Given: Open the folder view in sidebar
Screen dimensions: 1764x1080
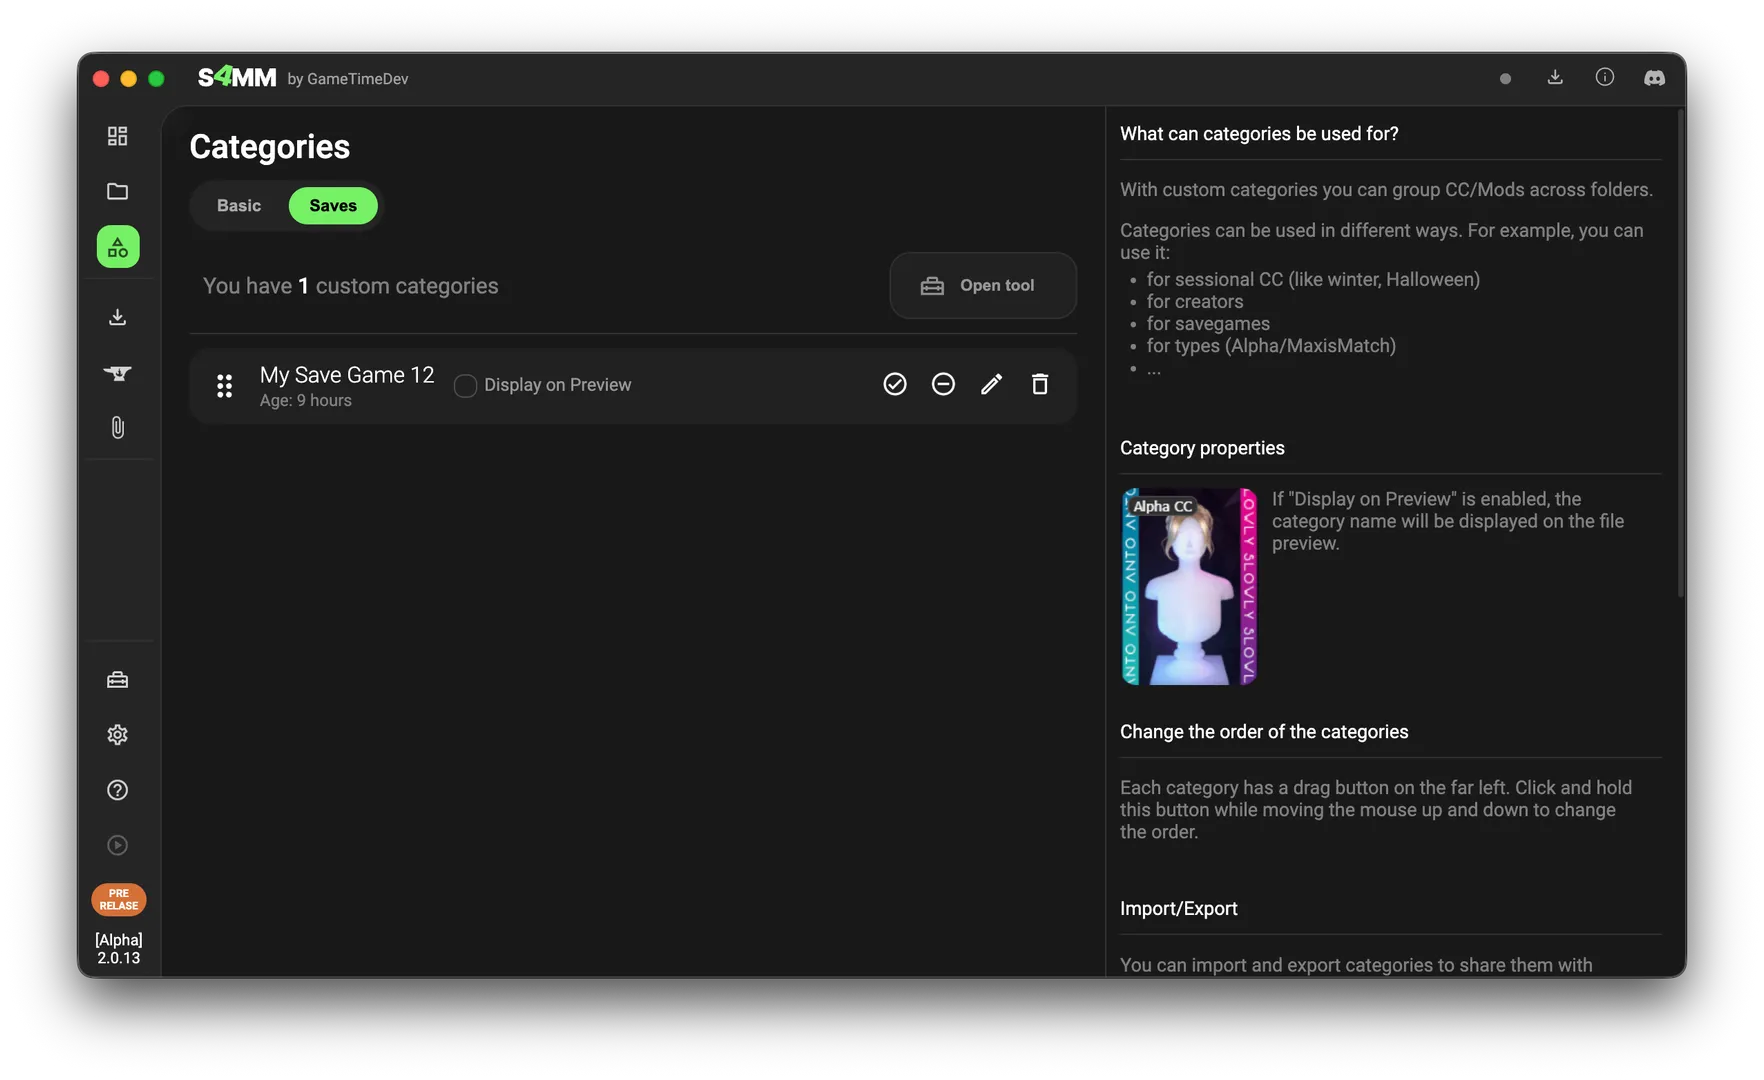Looking at the screenshot, I should (118, 191).
